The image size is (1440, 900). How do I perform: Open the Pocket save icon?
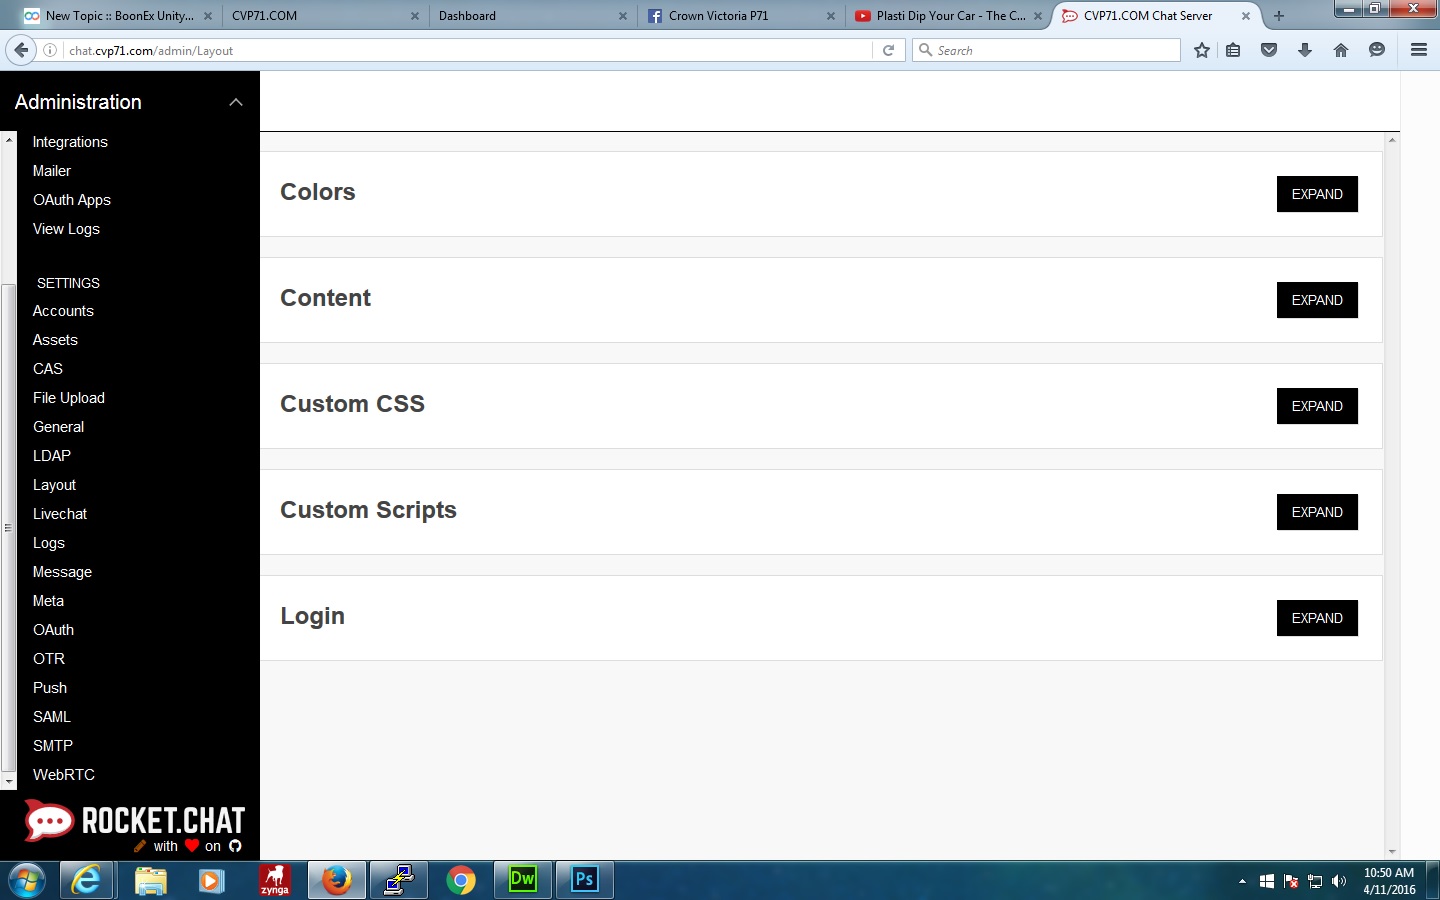(1269, 50)
